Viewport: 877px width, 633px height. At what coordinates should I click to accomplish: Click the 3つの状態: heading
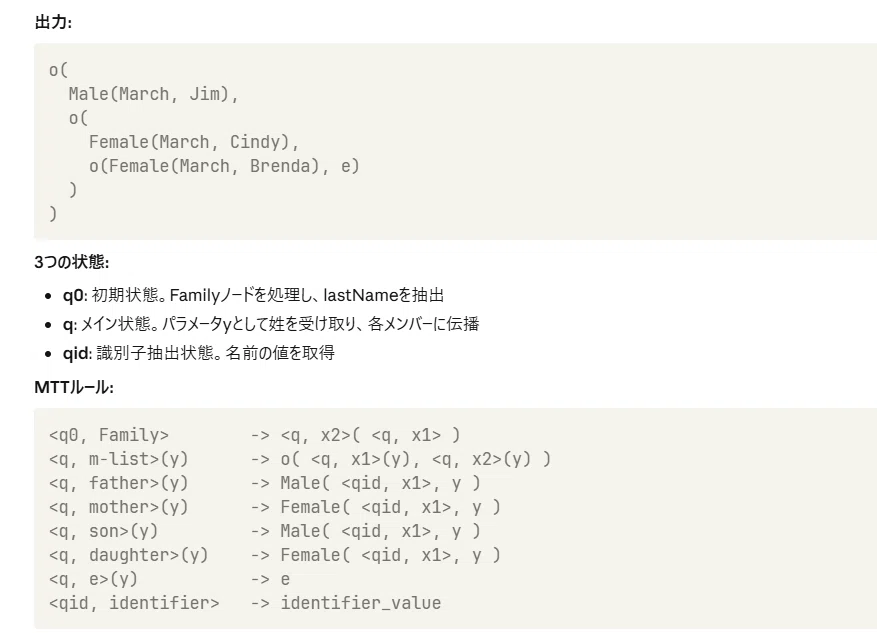point(72,262)
